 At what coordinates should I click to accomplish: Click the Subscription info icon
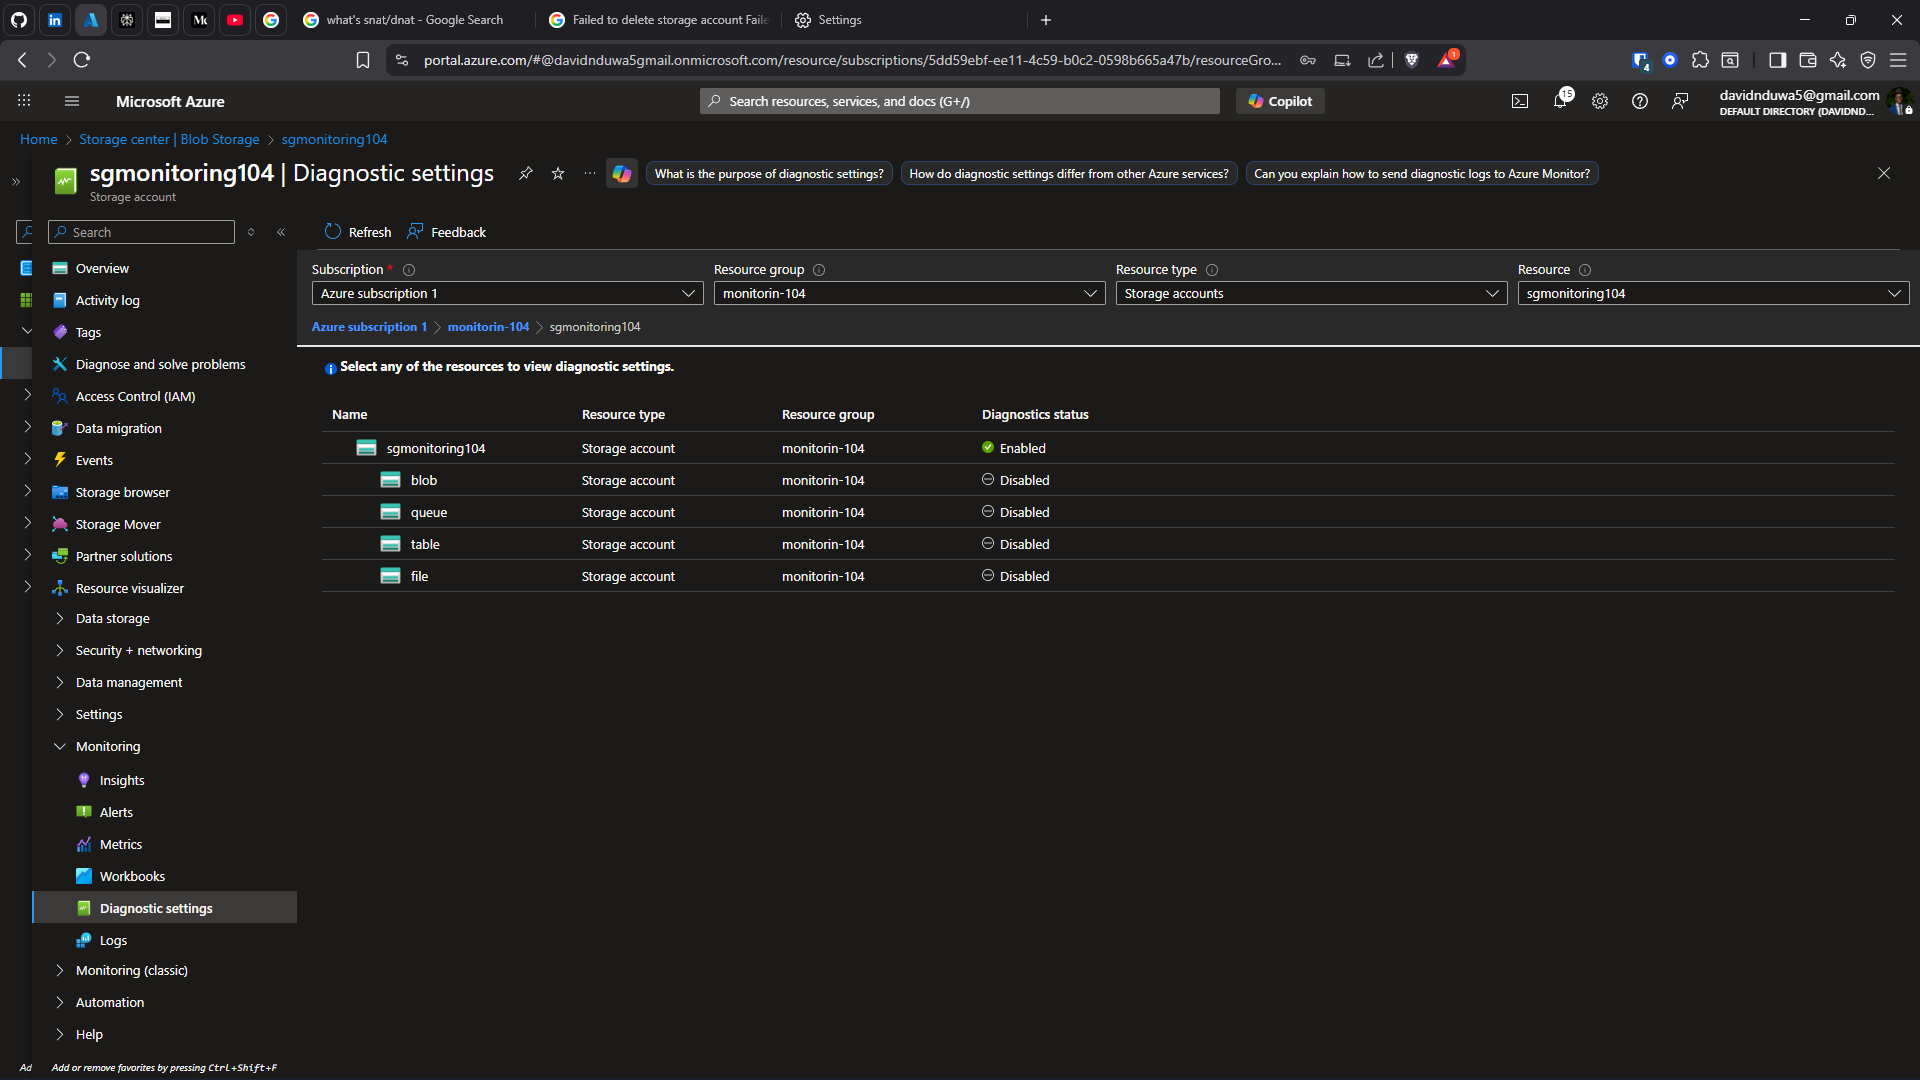coord(409,270)
